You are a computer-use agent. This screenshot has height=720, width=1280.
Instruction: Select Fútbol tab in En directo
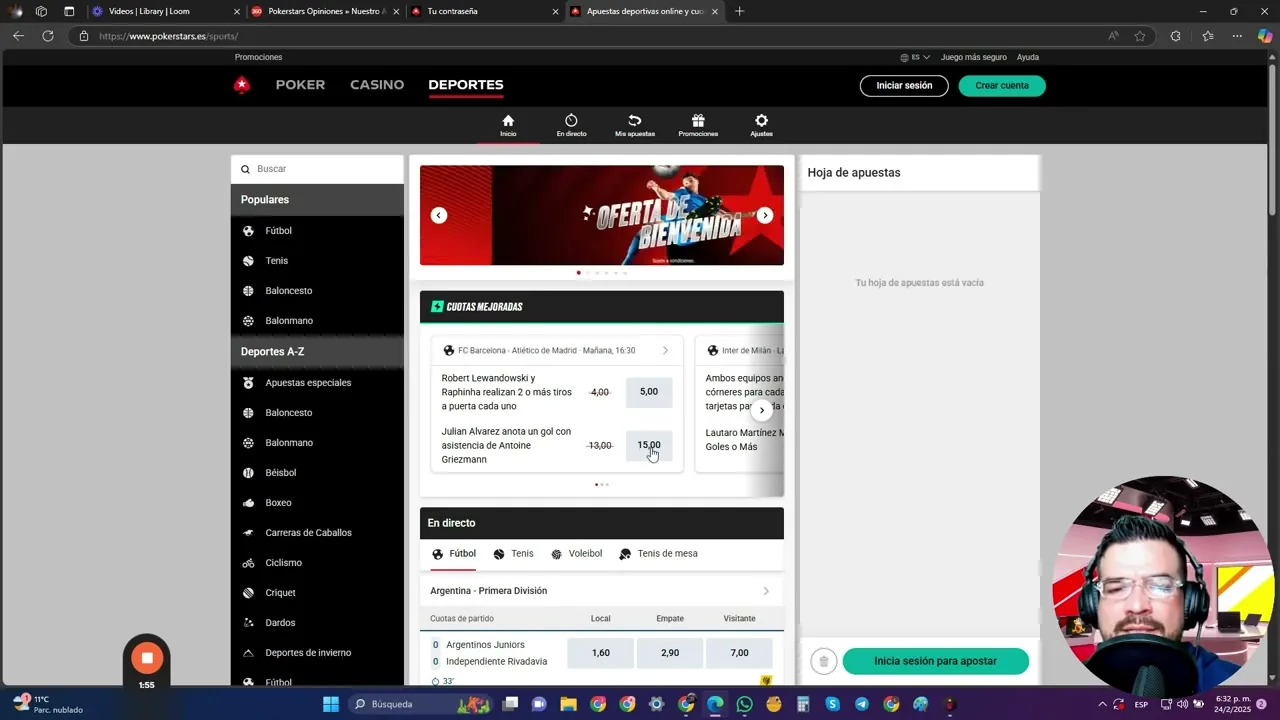(454, 554)
